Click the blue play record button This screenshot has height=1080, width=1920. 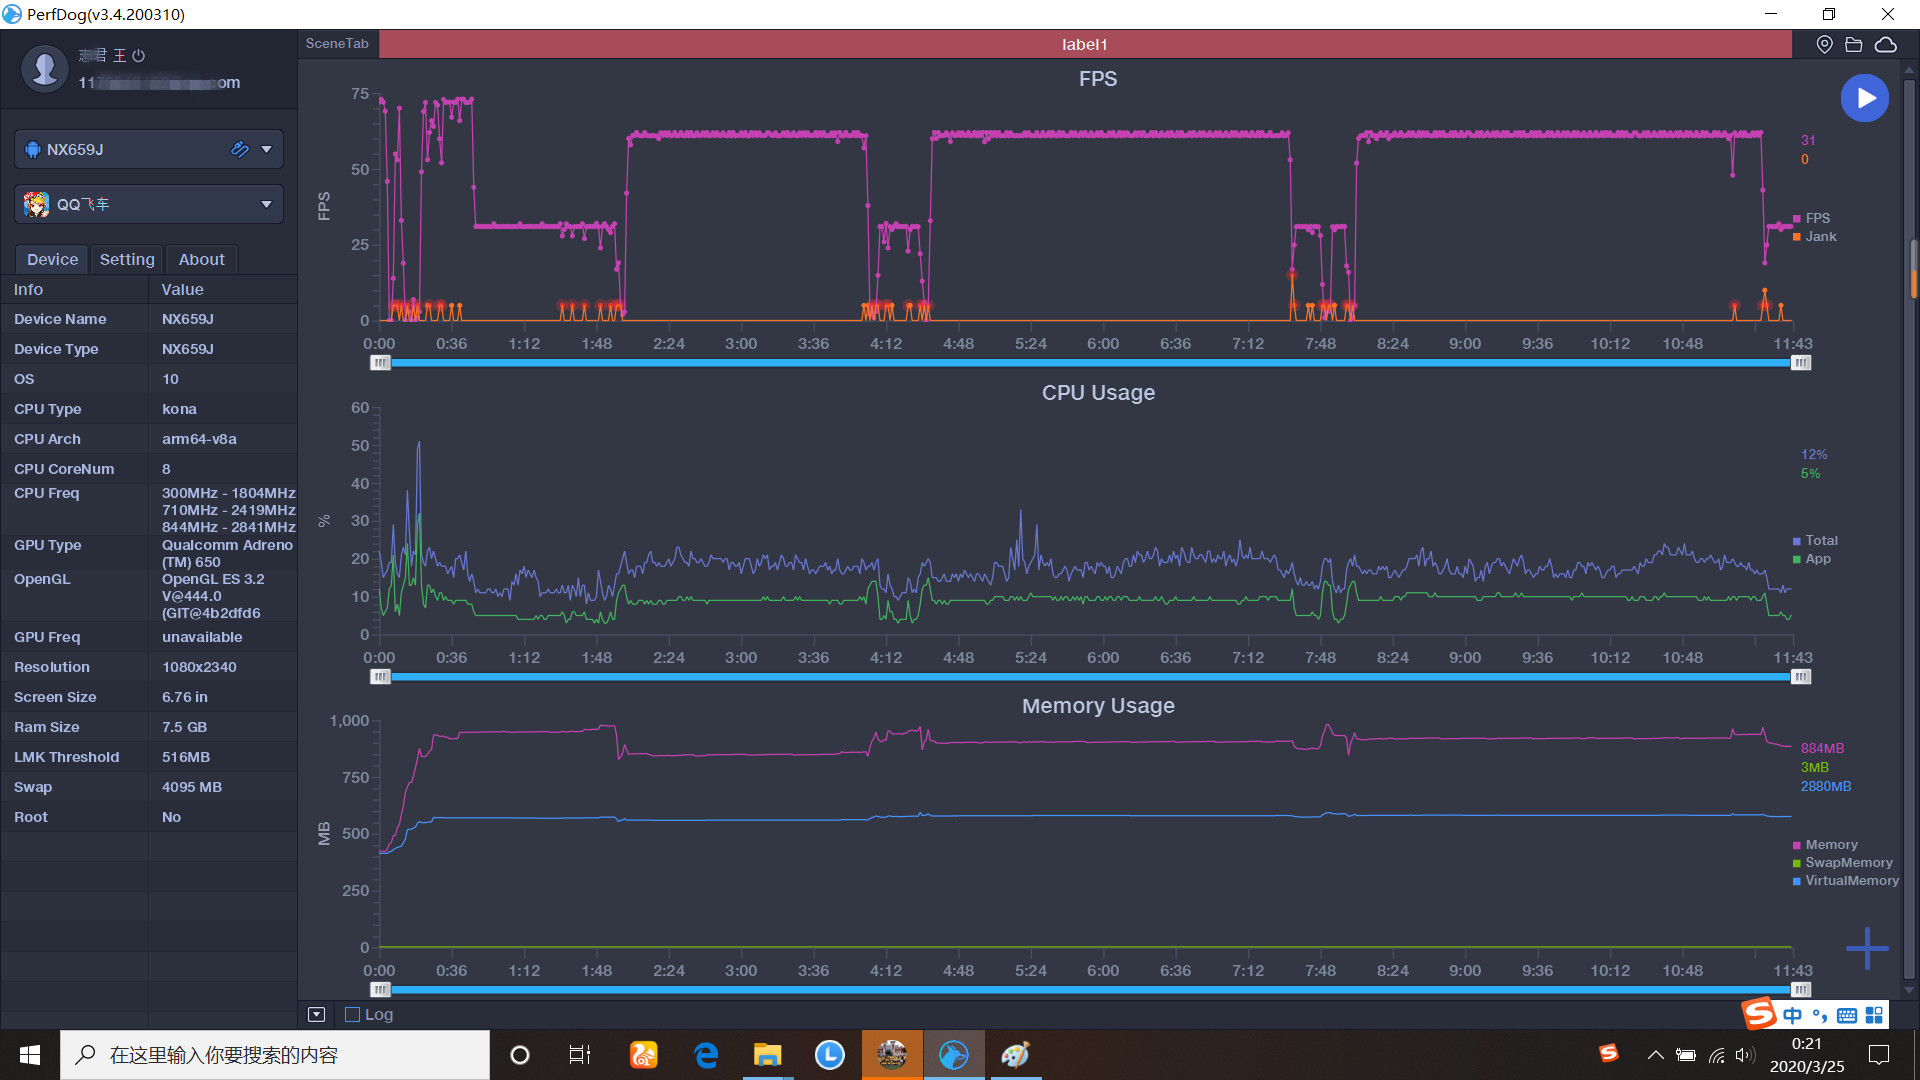[1864, 98]
